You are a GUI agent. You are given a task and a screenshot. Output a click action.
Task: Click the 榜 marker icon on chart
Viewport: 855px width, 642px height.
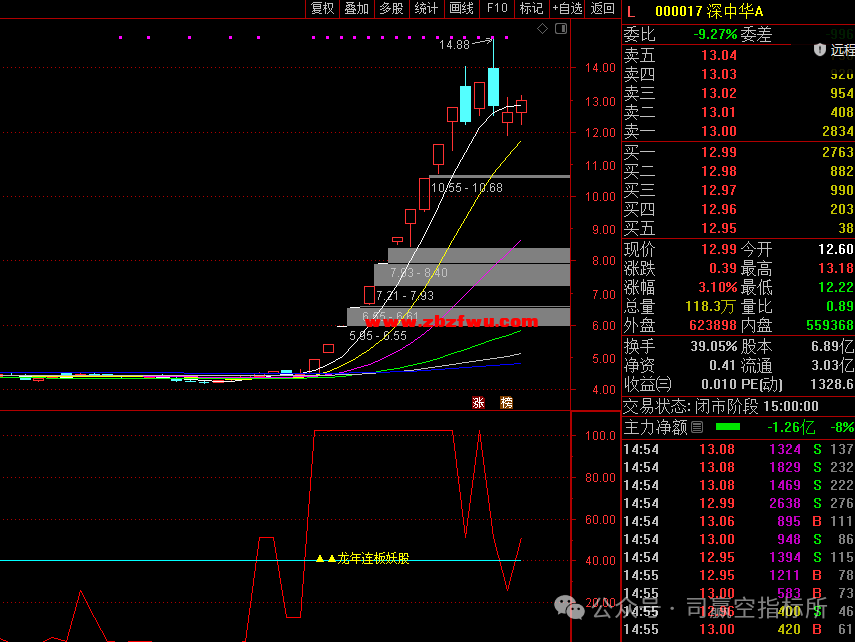pos(507,403)
